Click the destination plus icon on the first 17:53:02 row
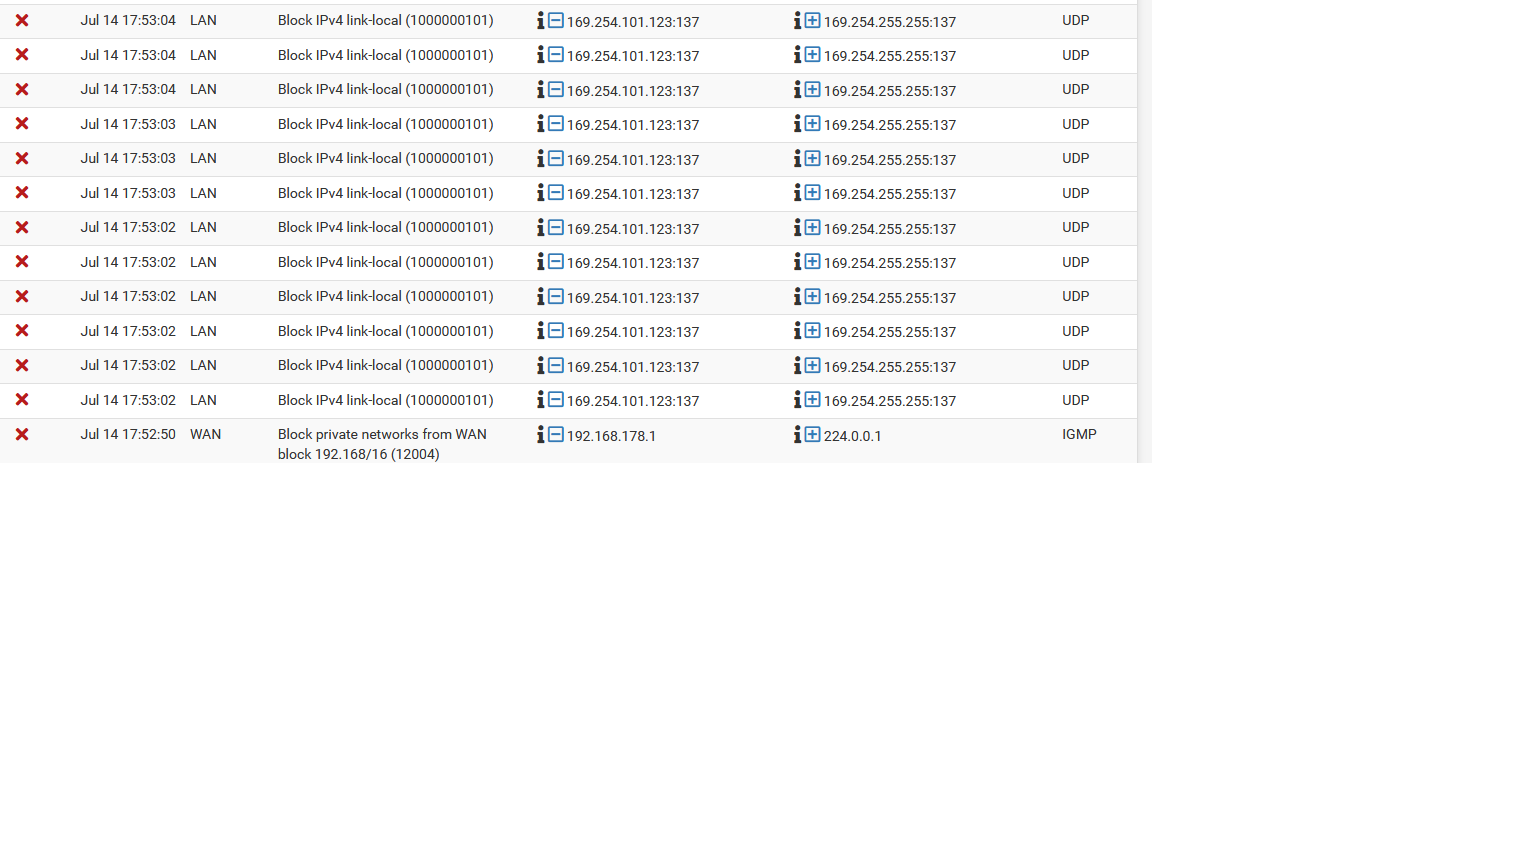1536x864 pixels. pyautogui.click(x=813, y=227)
